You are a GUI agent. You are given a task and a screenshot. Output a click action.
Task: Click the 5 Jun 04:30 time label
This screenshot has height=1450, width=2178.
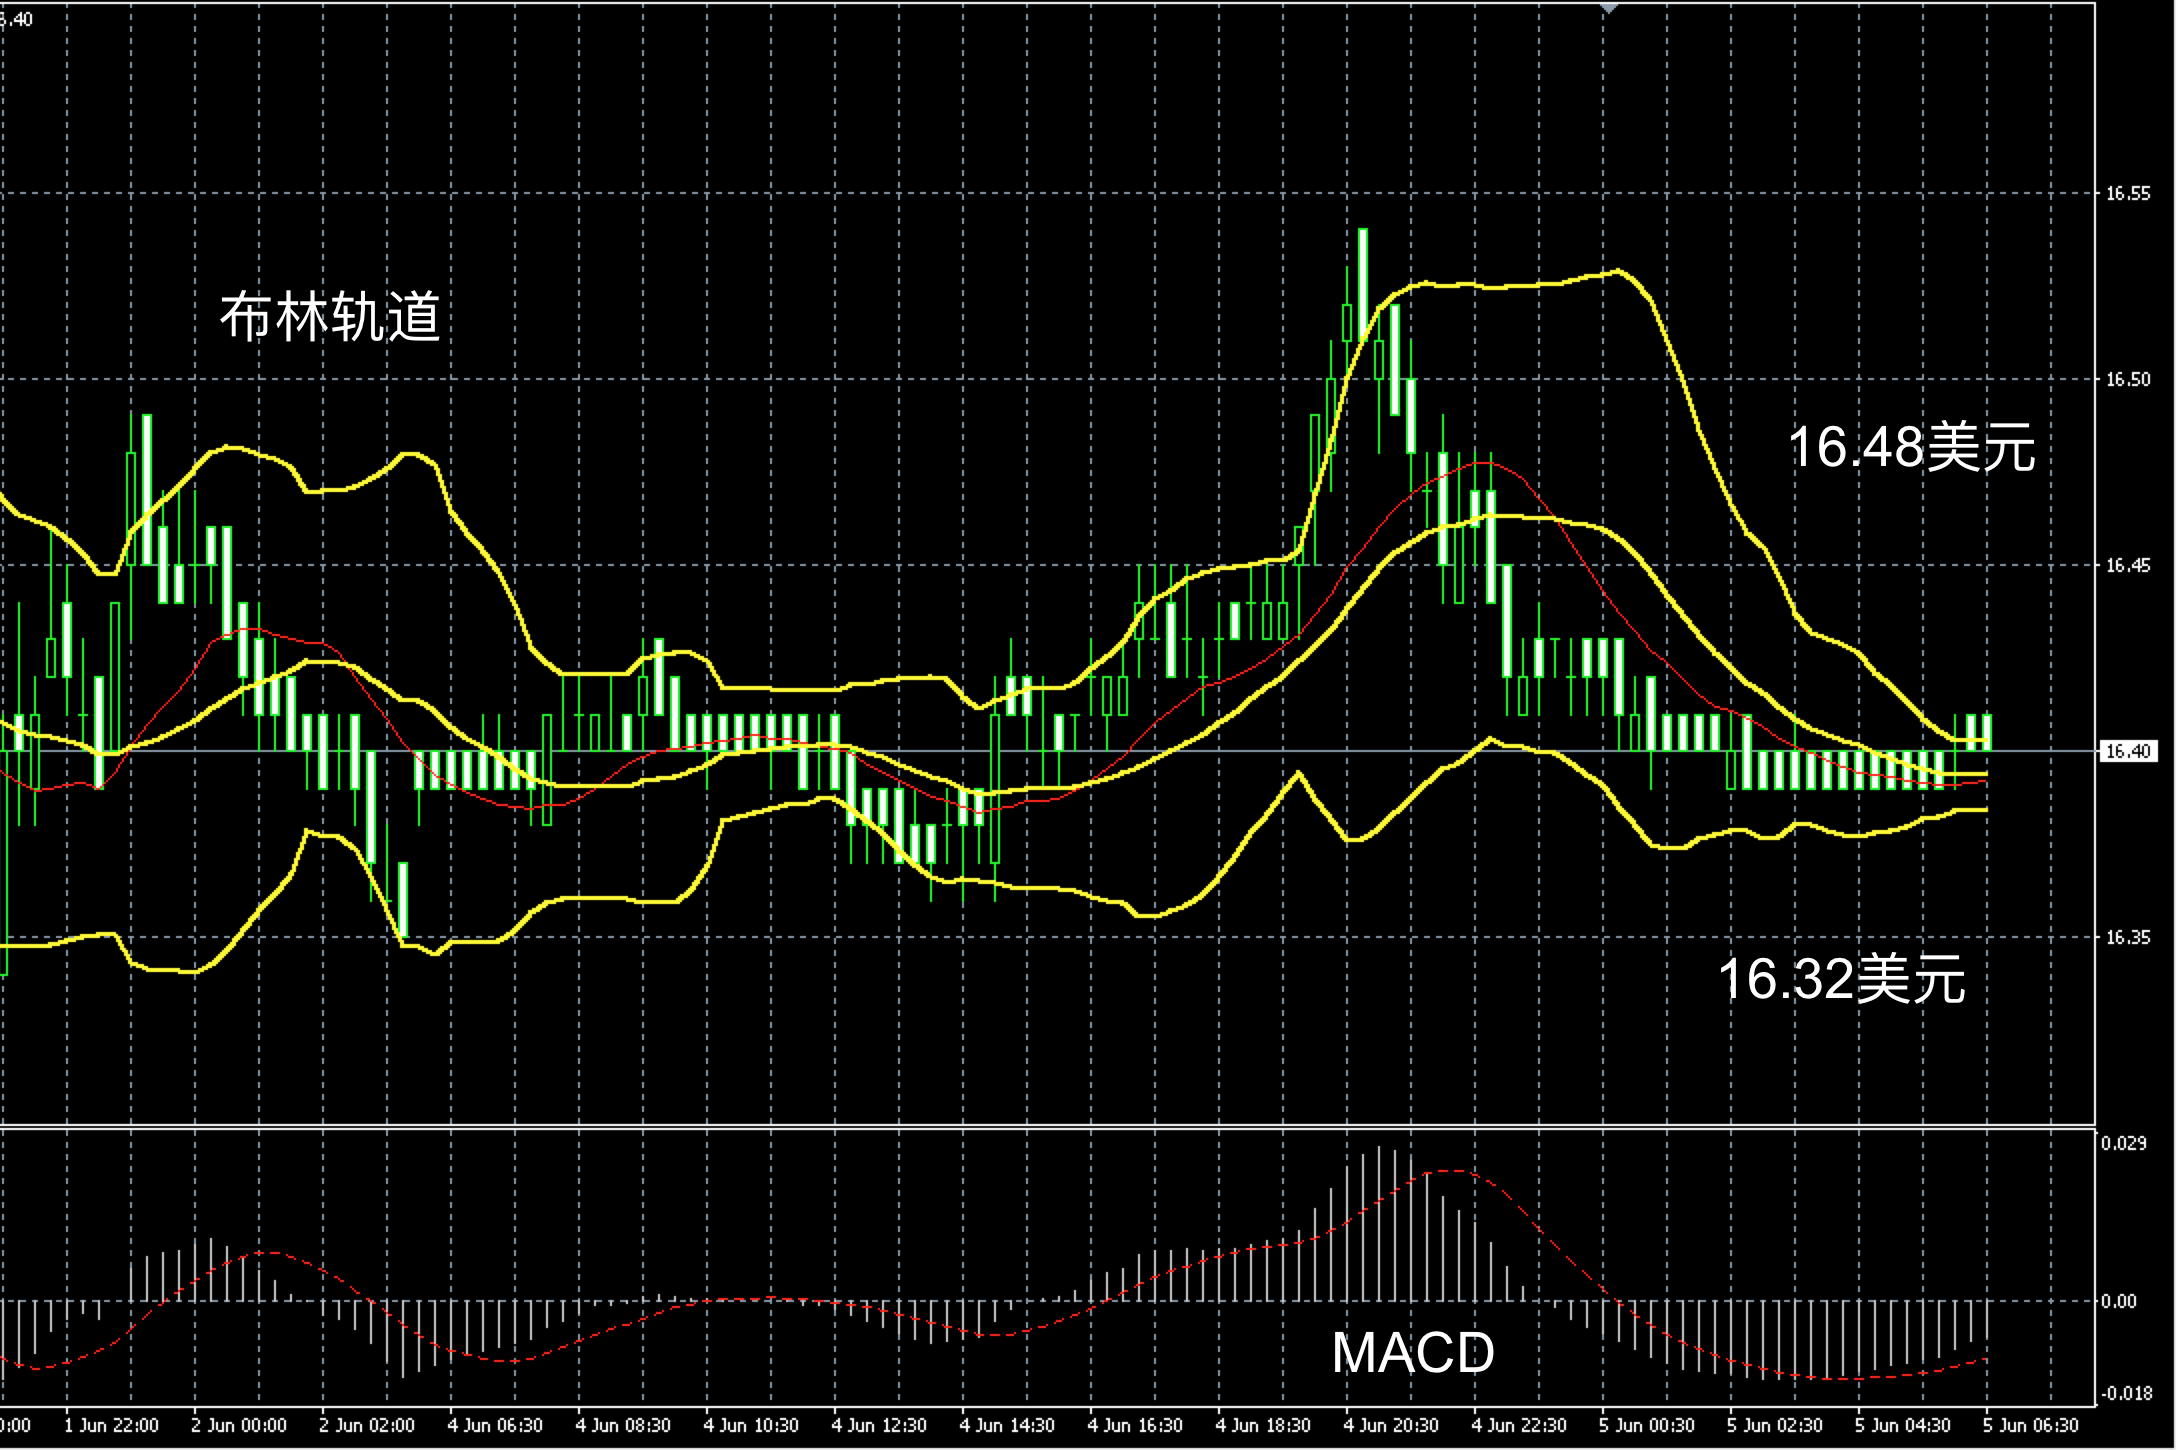(x=1903, y=1425)
